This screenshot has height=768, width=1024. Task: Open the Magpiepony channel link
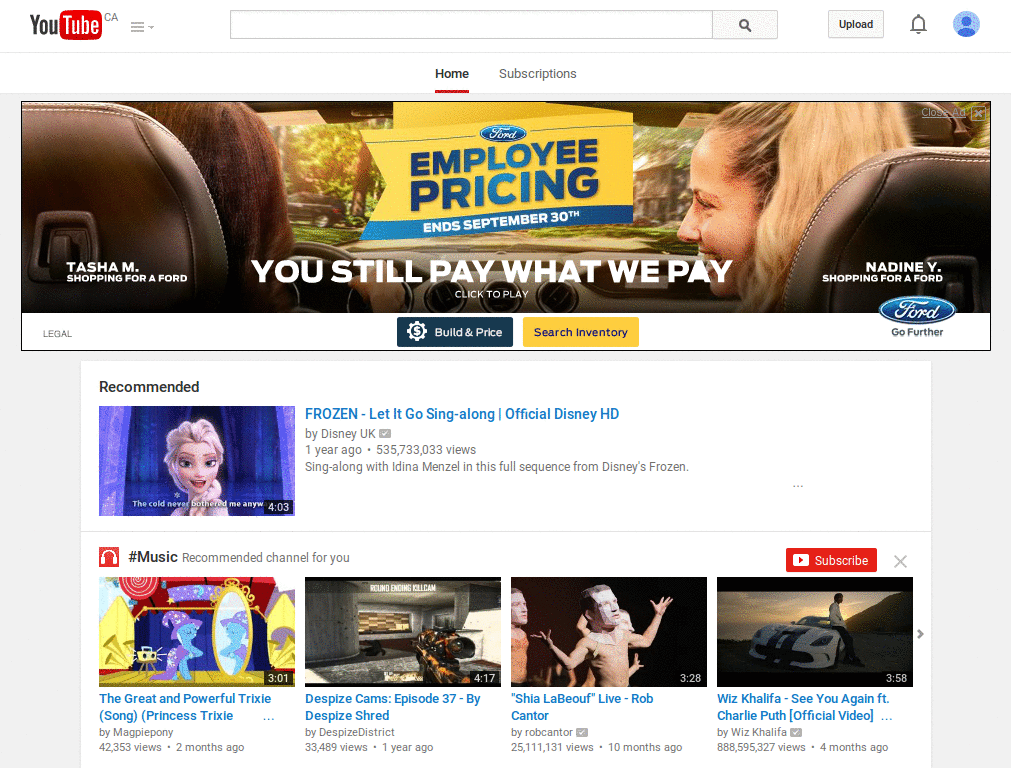143,732
